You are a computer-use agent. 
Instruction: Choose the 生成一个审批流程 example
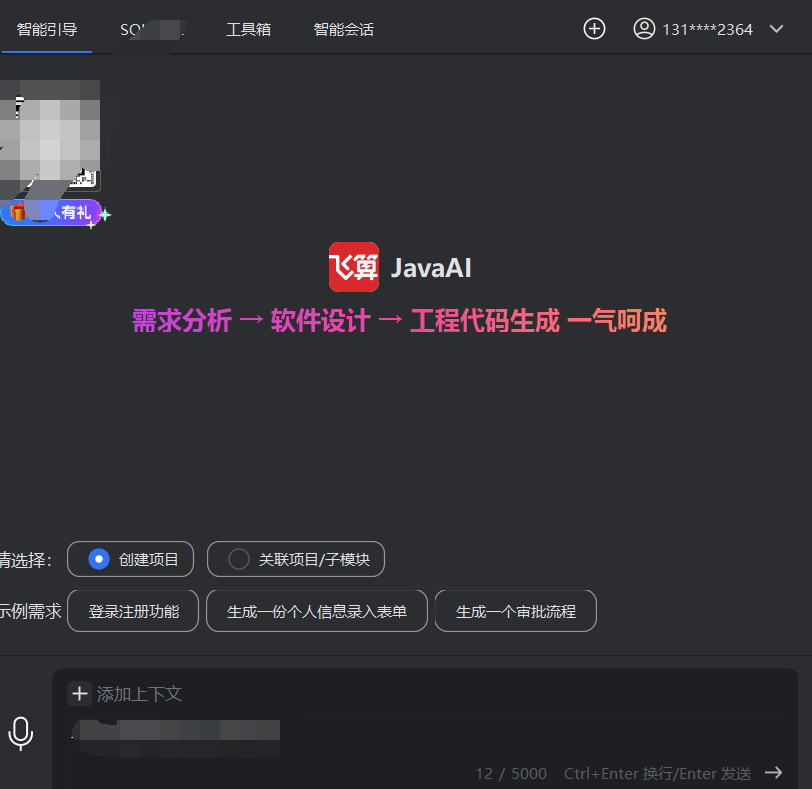[x=516, y=611]
